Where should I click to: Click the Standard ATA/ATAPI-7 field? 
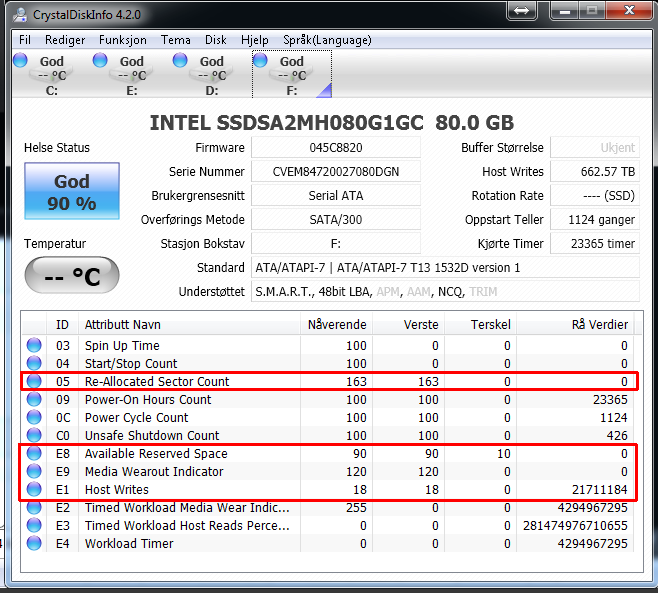[x=445, y=267]
